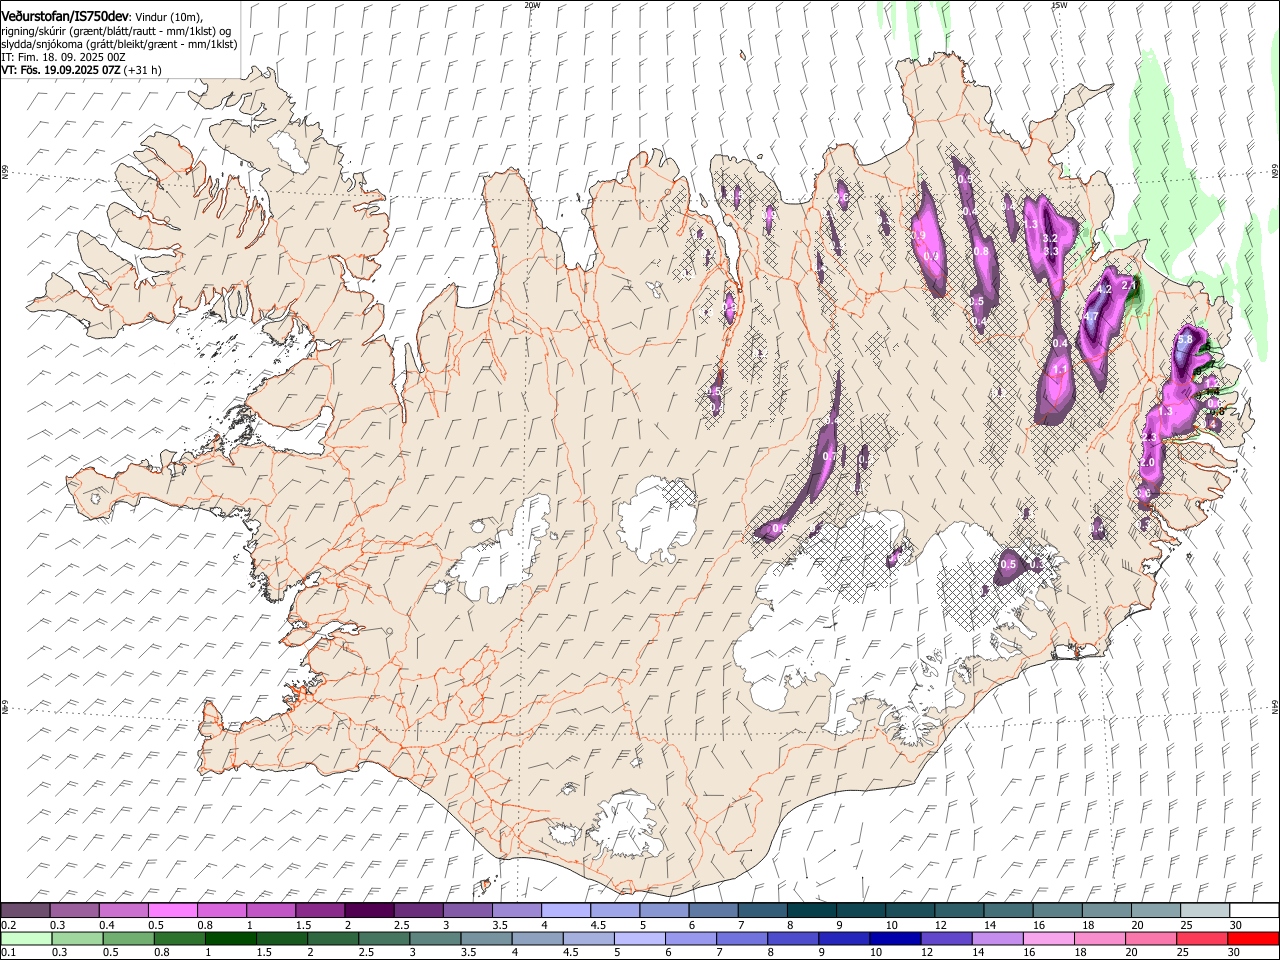Select upper legend swatch starting at 3.5
1280x960 pixels.
pos(516,911)
